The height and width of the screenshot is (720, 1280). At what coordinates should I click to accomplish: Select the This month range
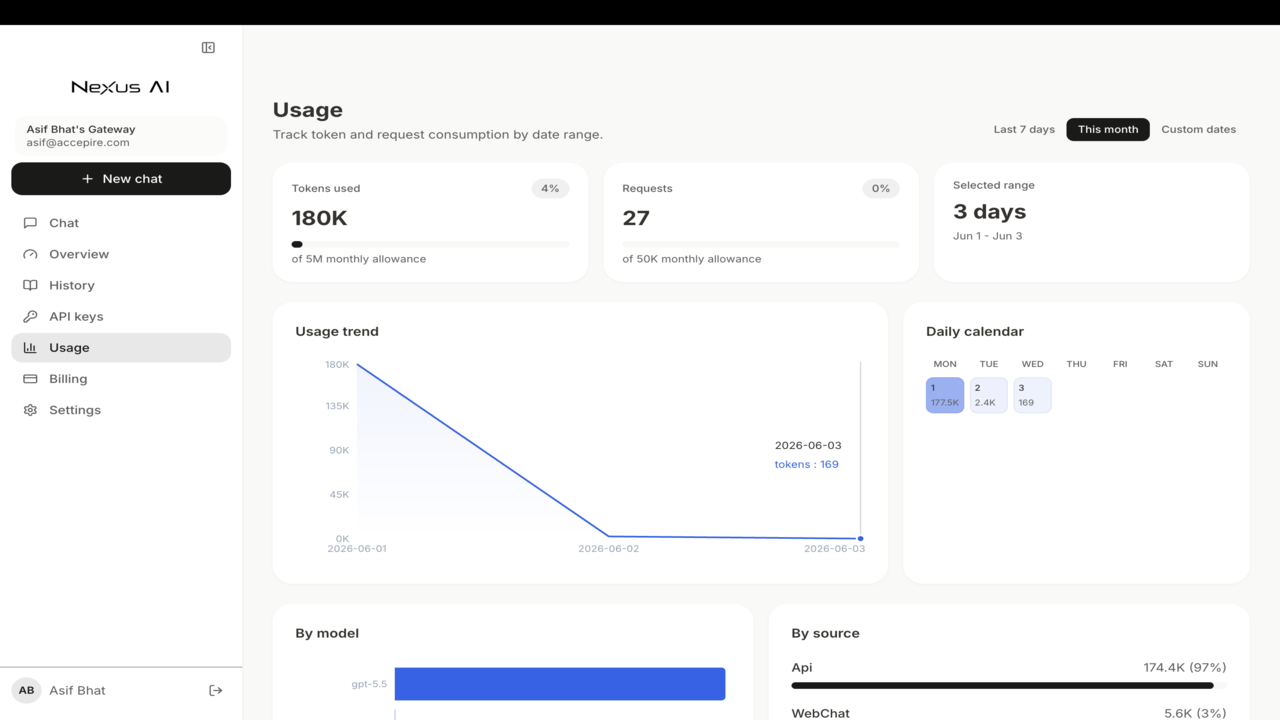tap(1108, 129)
